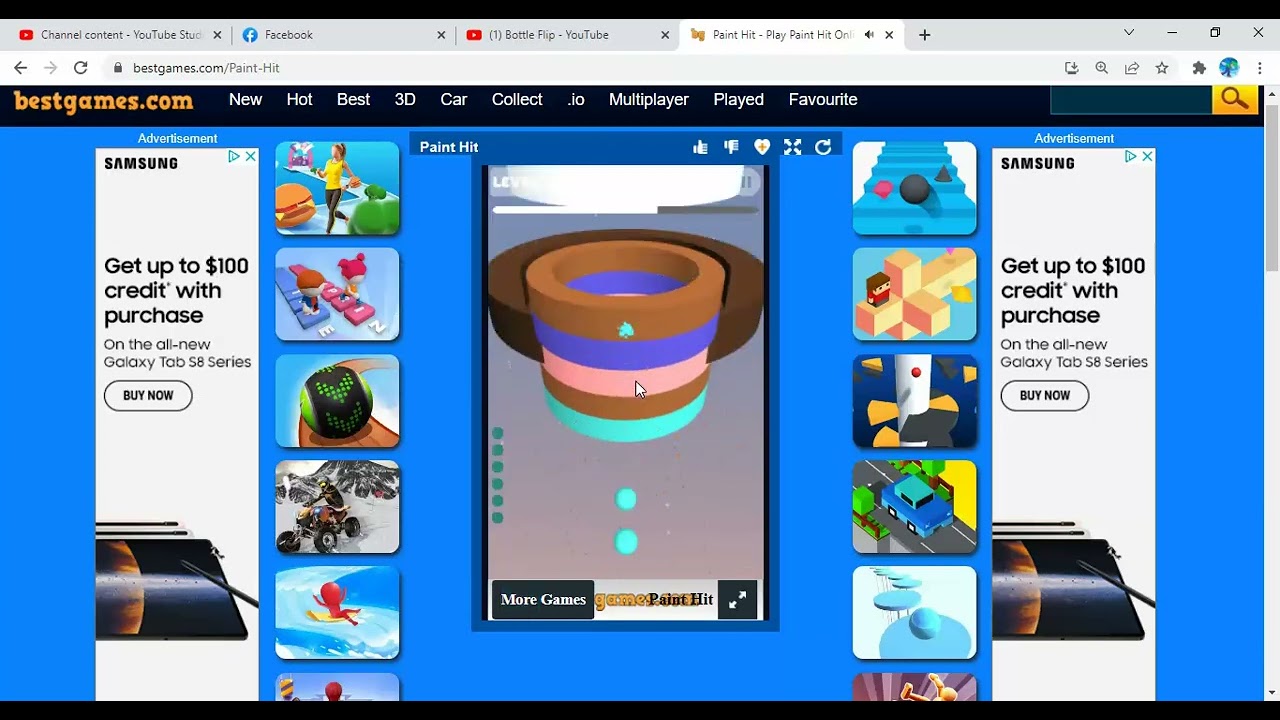Close the Facebook tab

tap(441, 35)
